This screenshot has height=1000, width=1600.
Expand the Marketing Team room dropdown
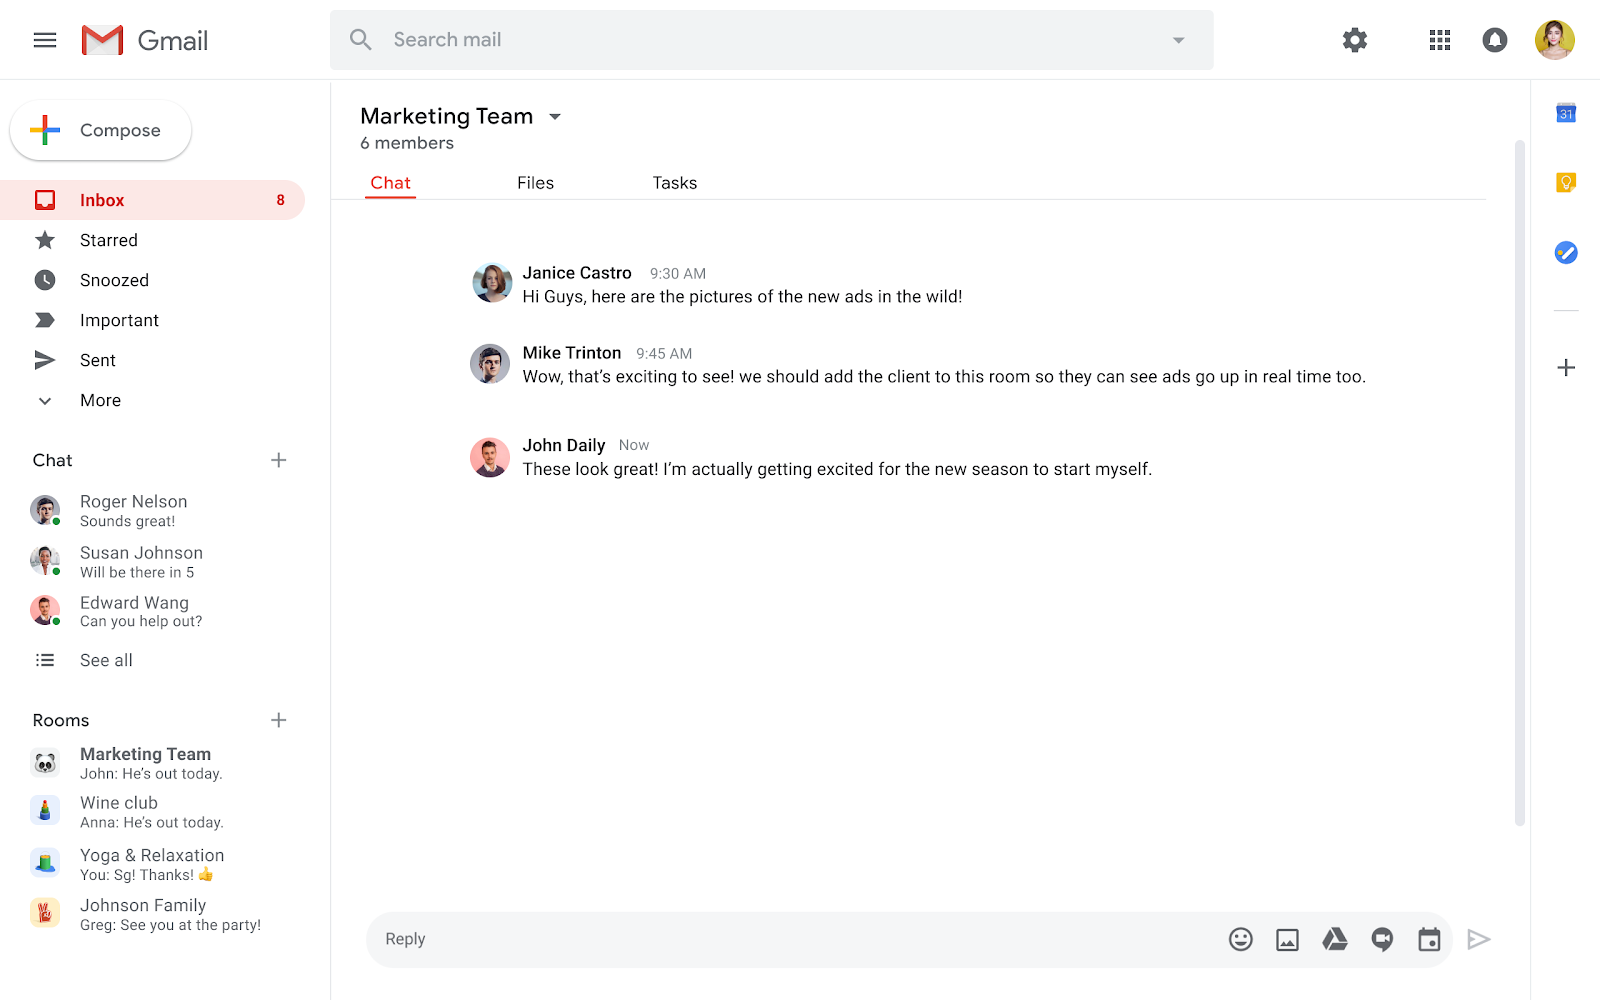point(555,117)
